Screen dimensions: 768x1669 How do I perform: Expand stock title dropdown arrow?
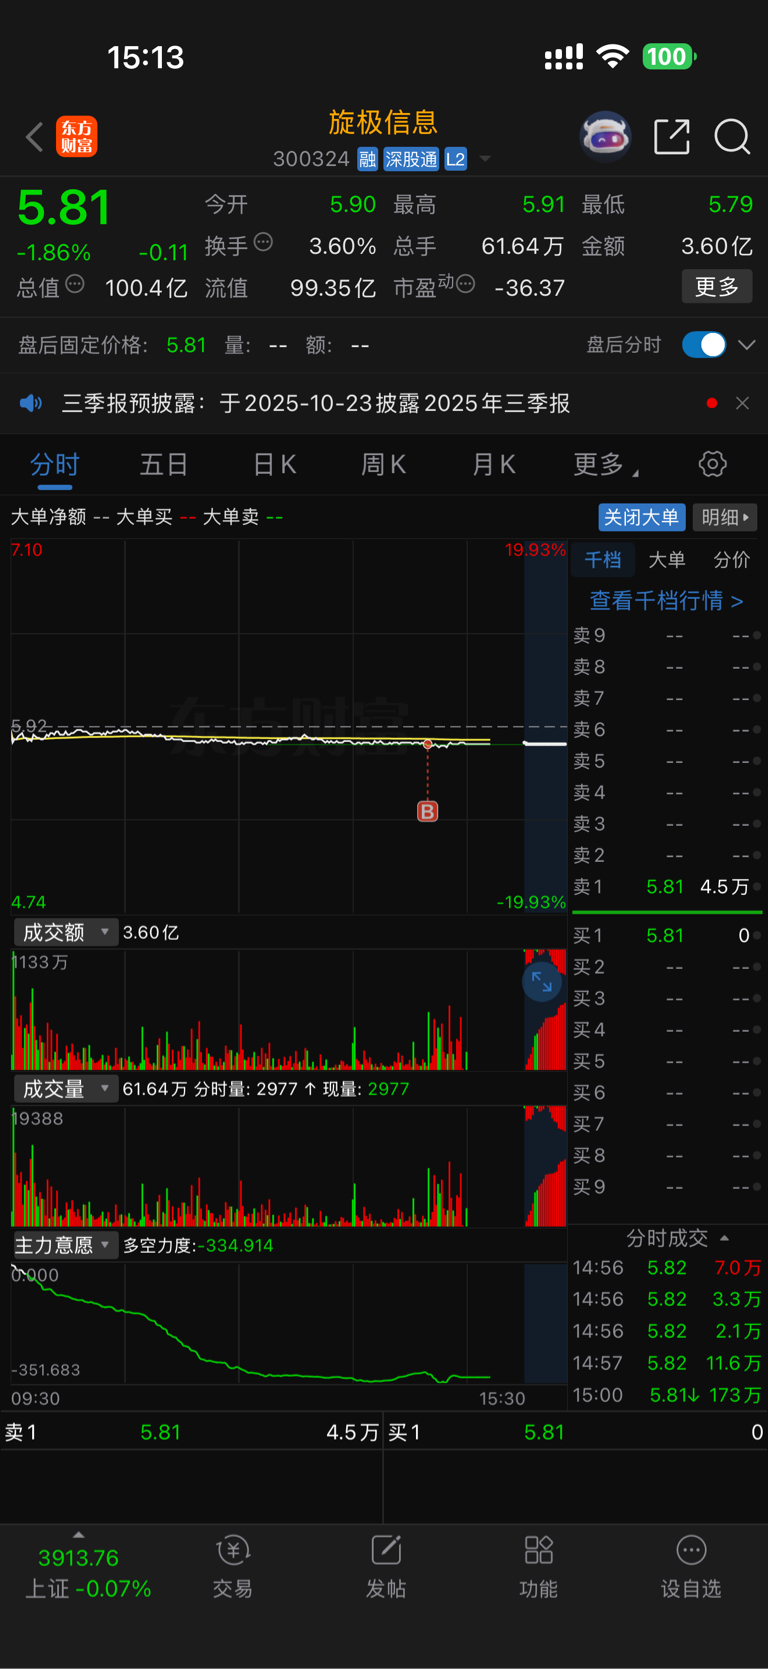point(485,159)
